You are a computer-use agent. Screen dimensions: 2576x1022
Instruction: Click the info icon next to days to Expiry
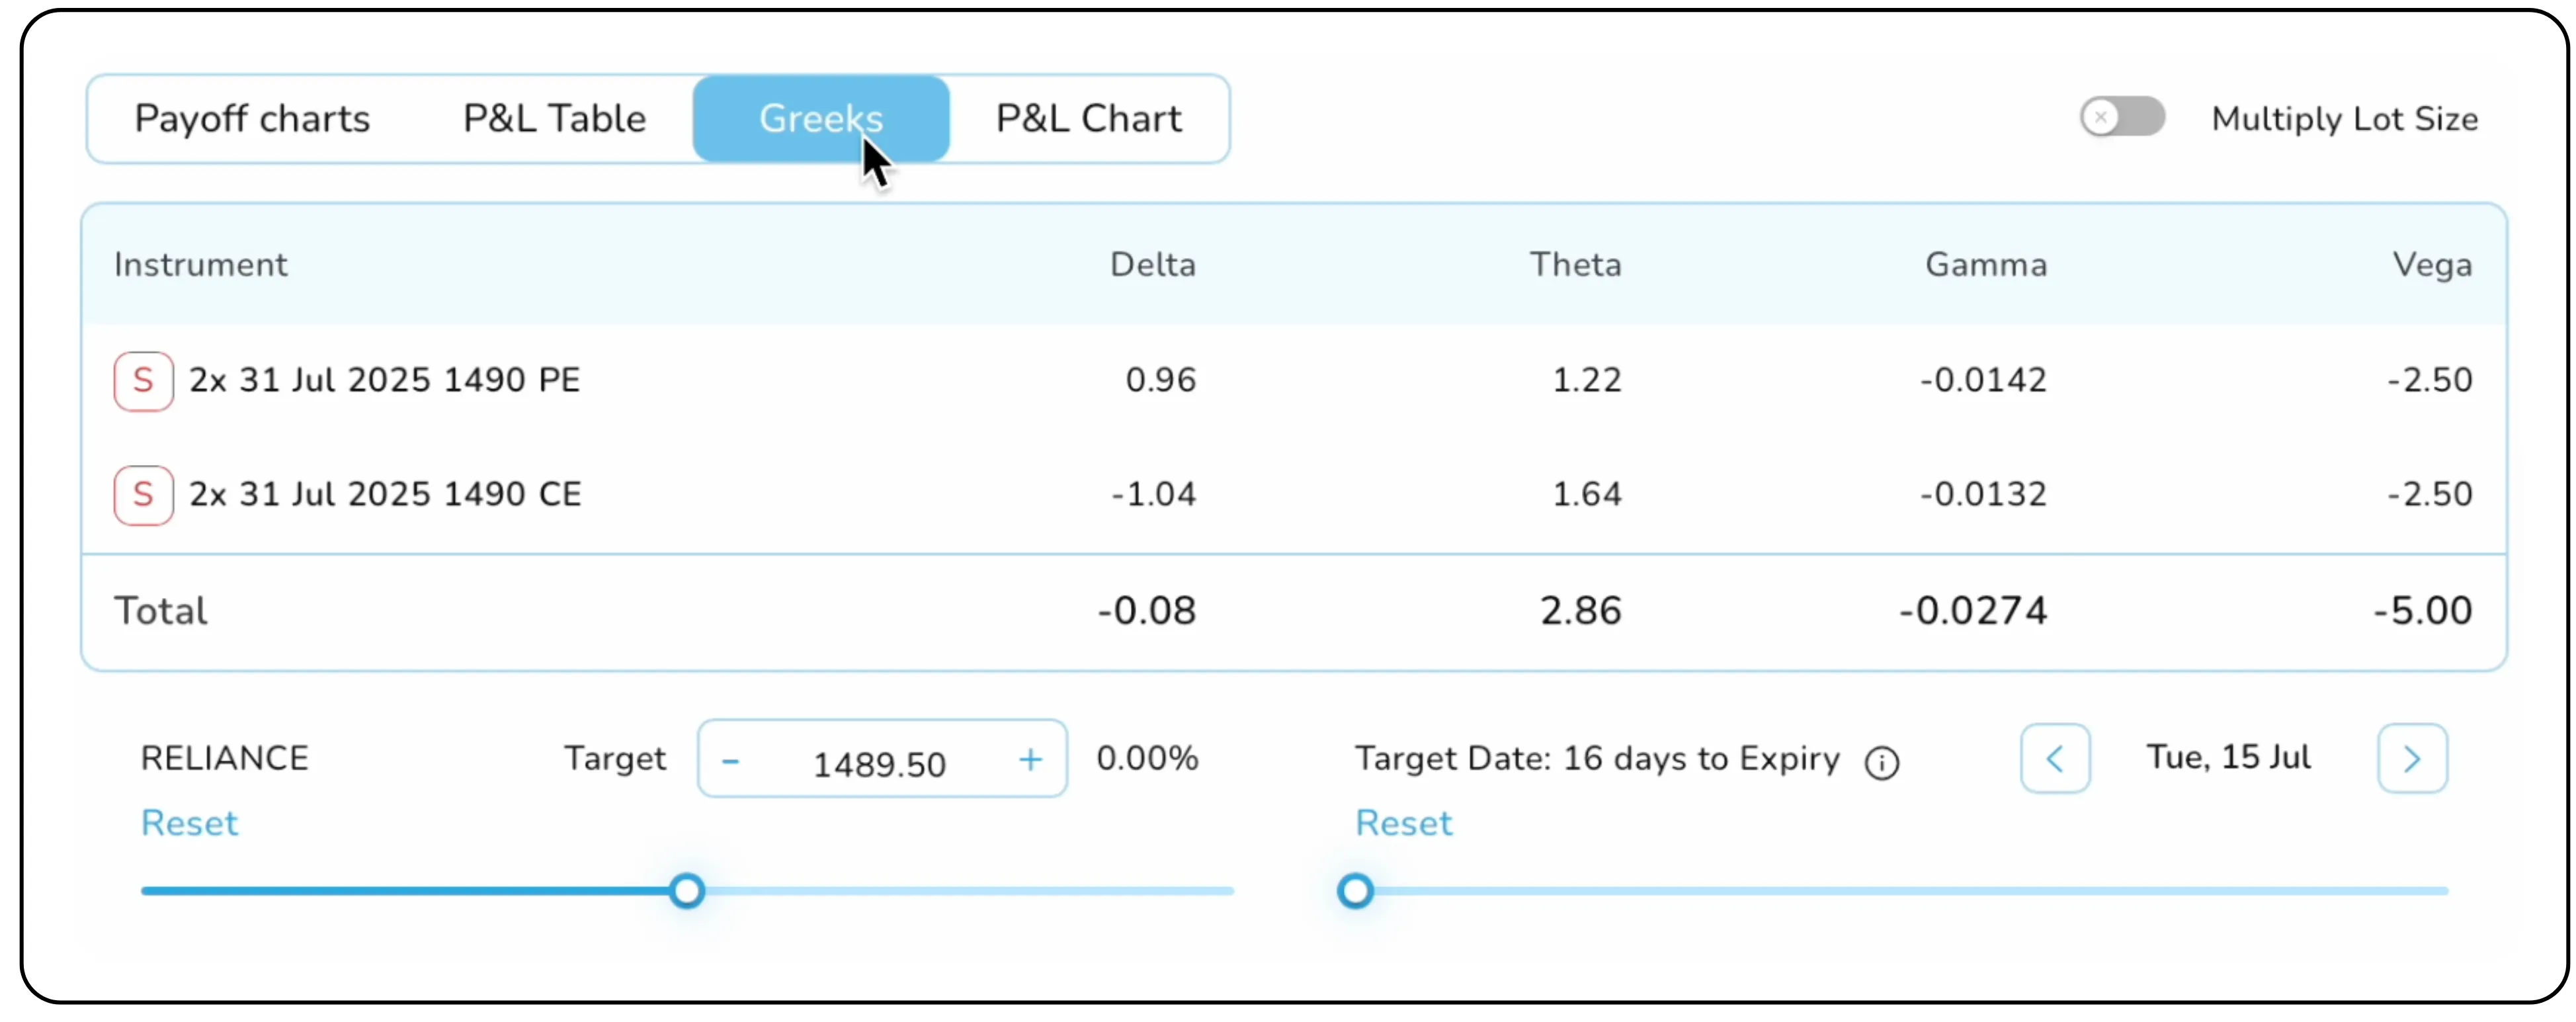pyautogui.click(x=1881, y=763)
